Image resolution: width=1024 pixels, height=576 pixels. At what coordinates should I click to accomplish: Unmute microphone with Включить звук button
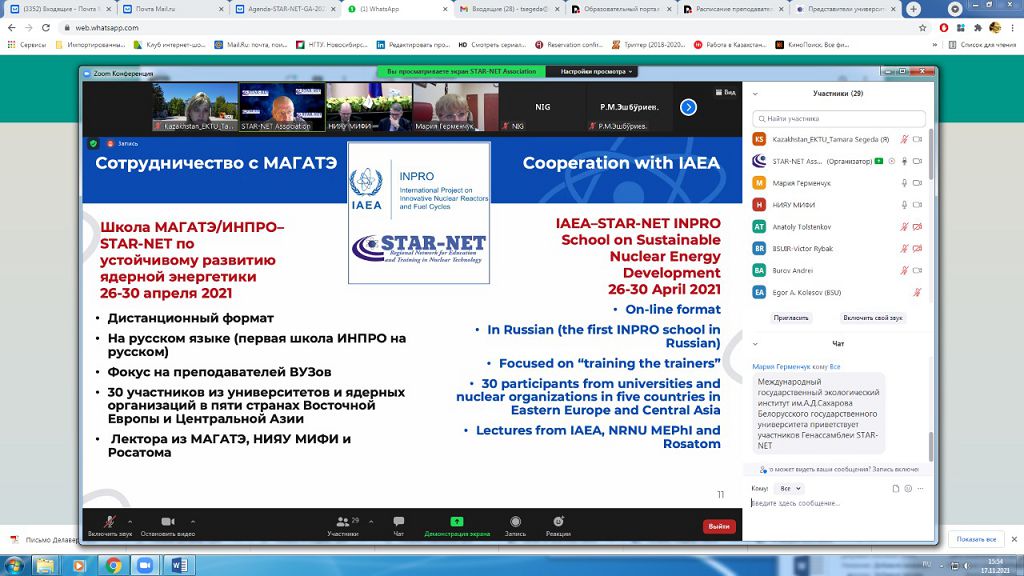(110, 525)
